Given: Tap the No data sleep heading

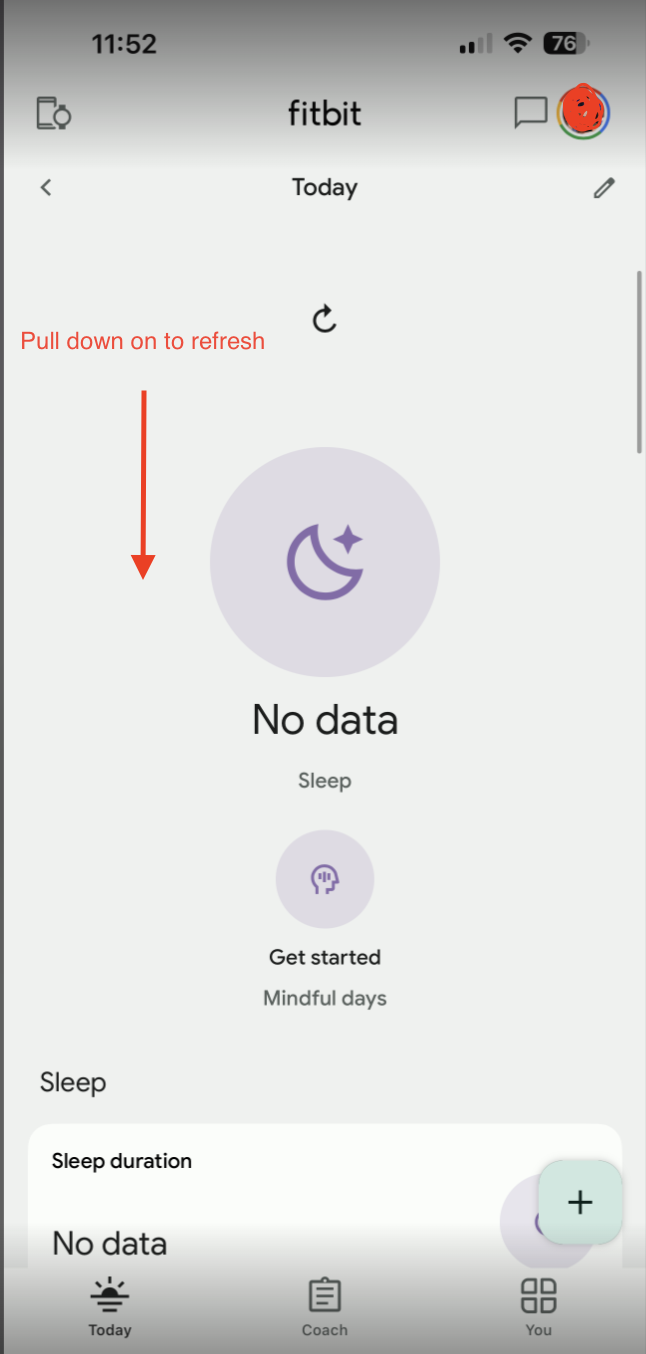Looking at the screenshot, I should click(325, 720).
